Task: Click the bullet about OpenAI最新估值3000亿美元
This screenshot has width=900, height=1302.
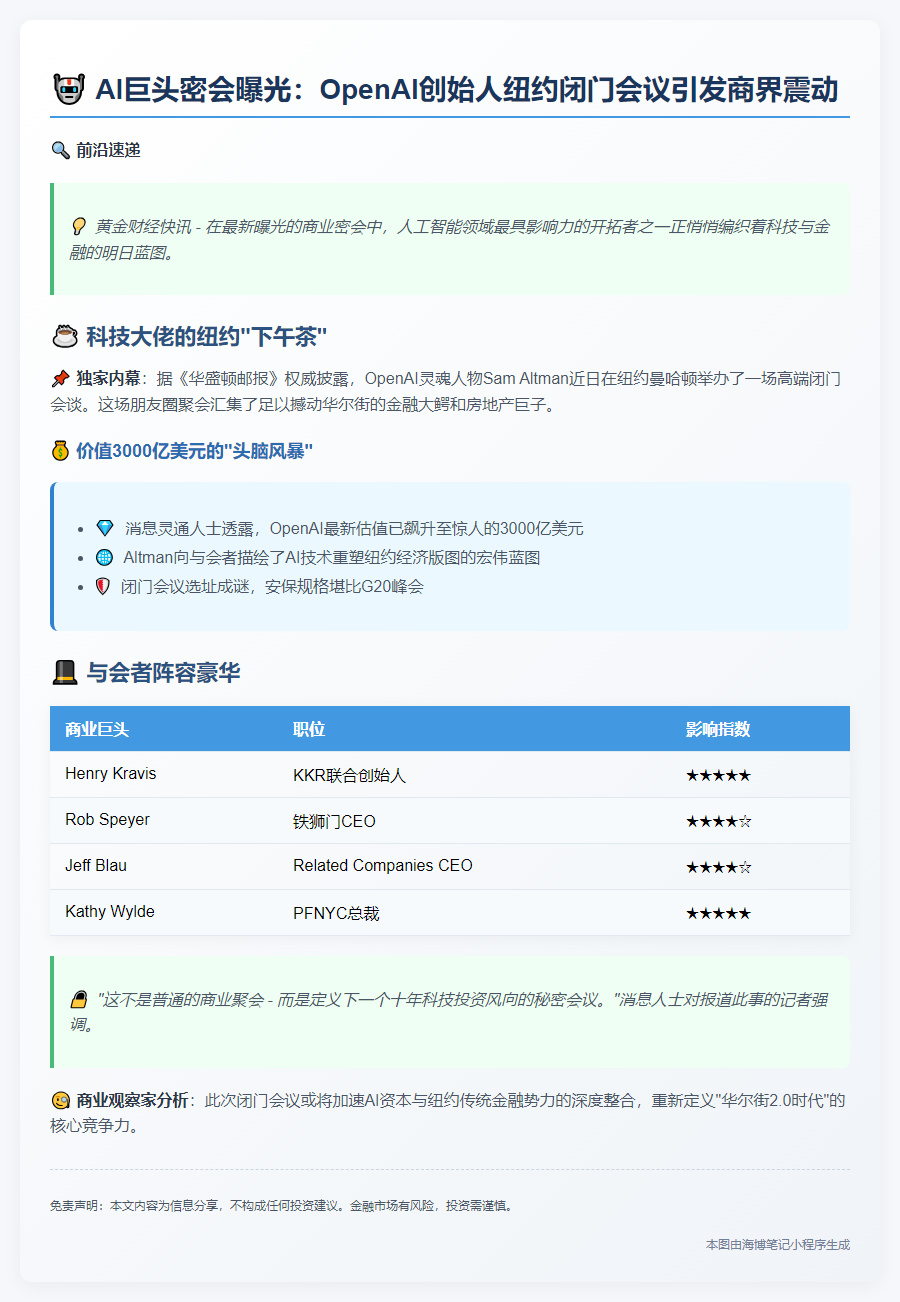Action: tap(340, 528)
